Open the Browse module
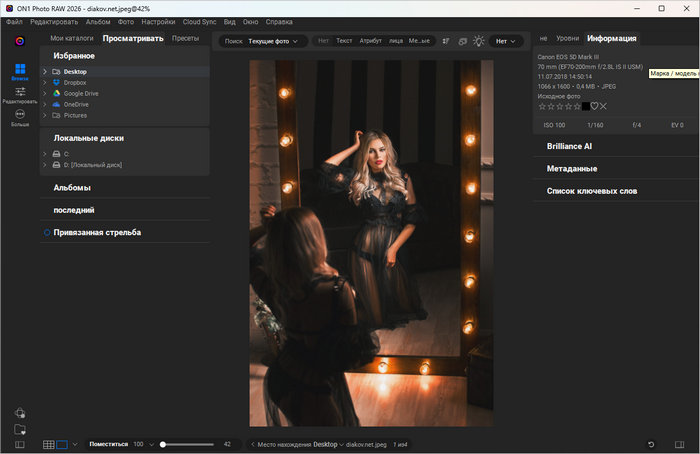Screen dimensions: 700x454 (20, 70)
